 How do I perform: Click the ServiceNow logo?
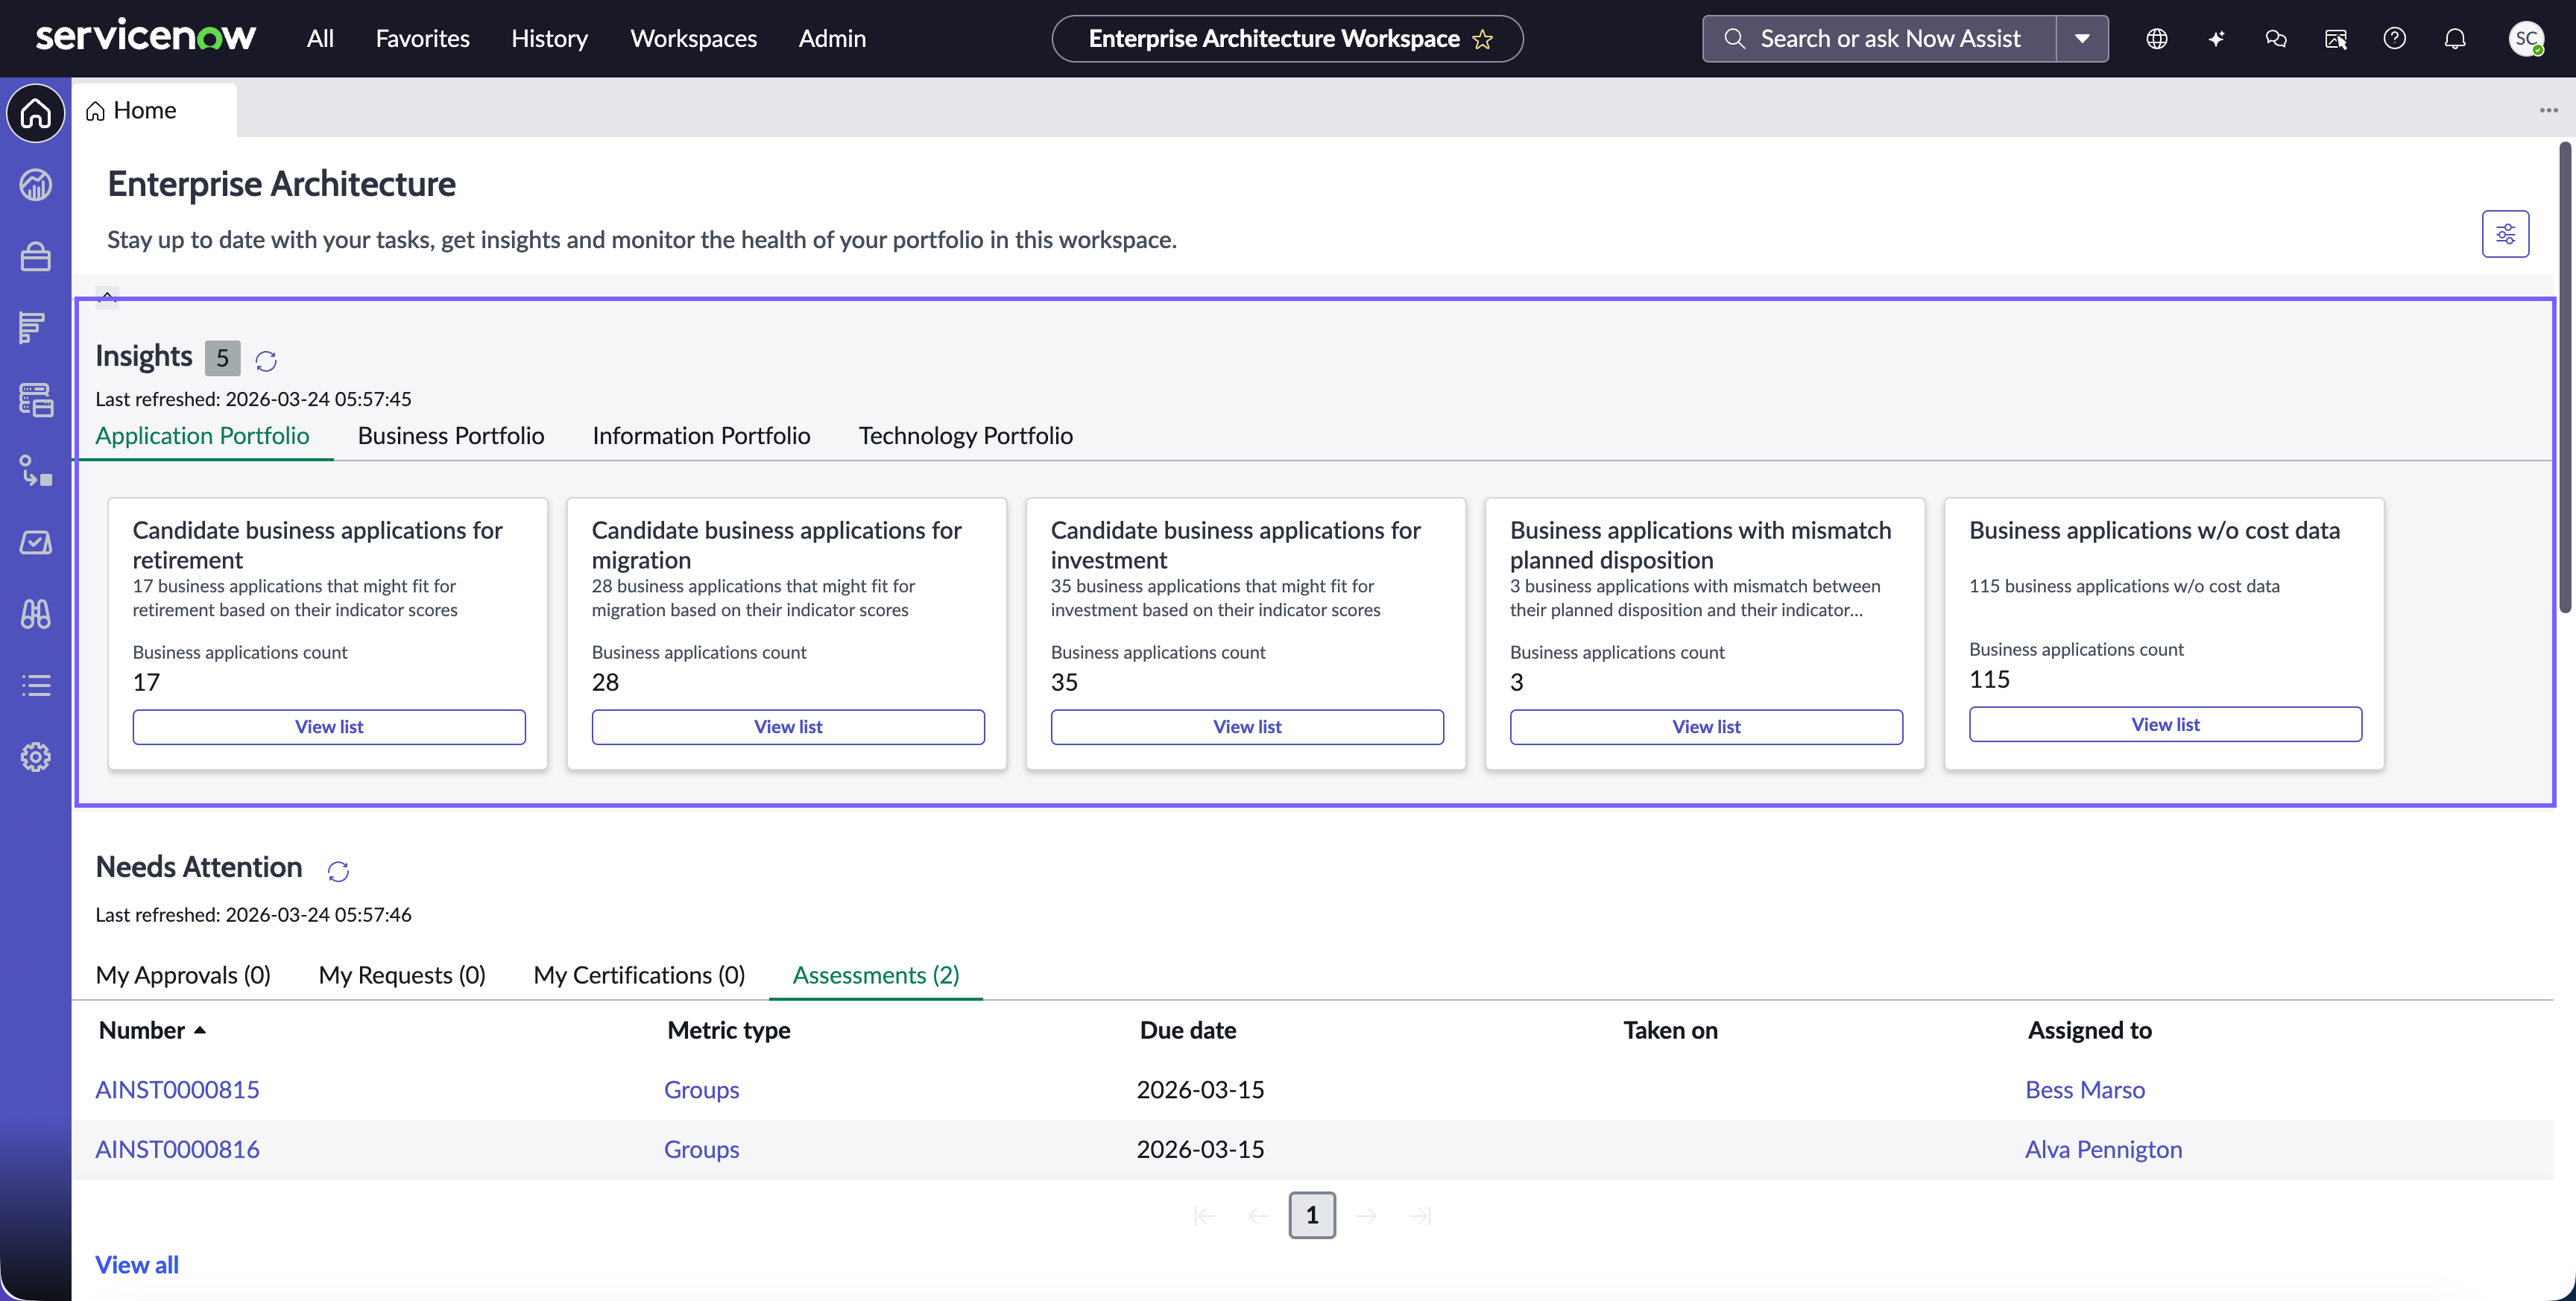pos(146,37)
